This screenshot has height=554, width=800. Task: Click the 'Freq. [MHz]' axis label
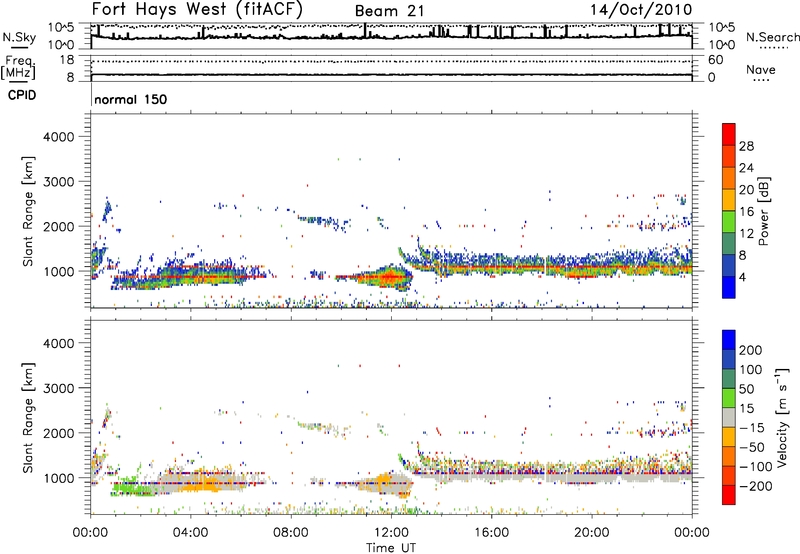pyautogui.click(x=18, y=68)
